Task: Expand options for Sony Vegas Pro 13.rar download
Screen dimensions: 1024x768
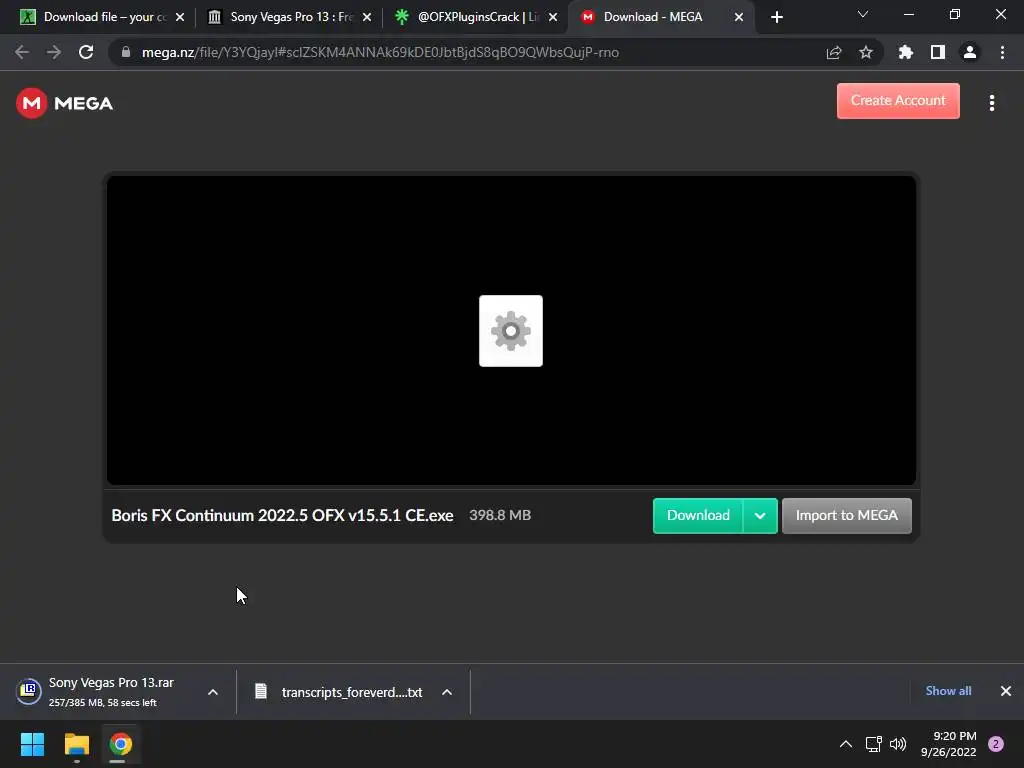Action: coord(213,692)
